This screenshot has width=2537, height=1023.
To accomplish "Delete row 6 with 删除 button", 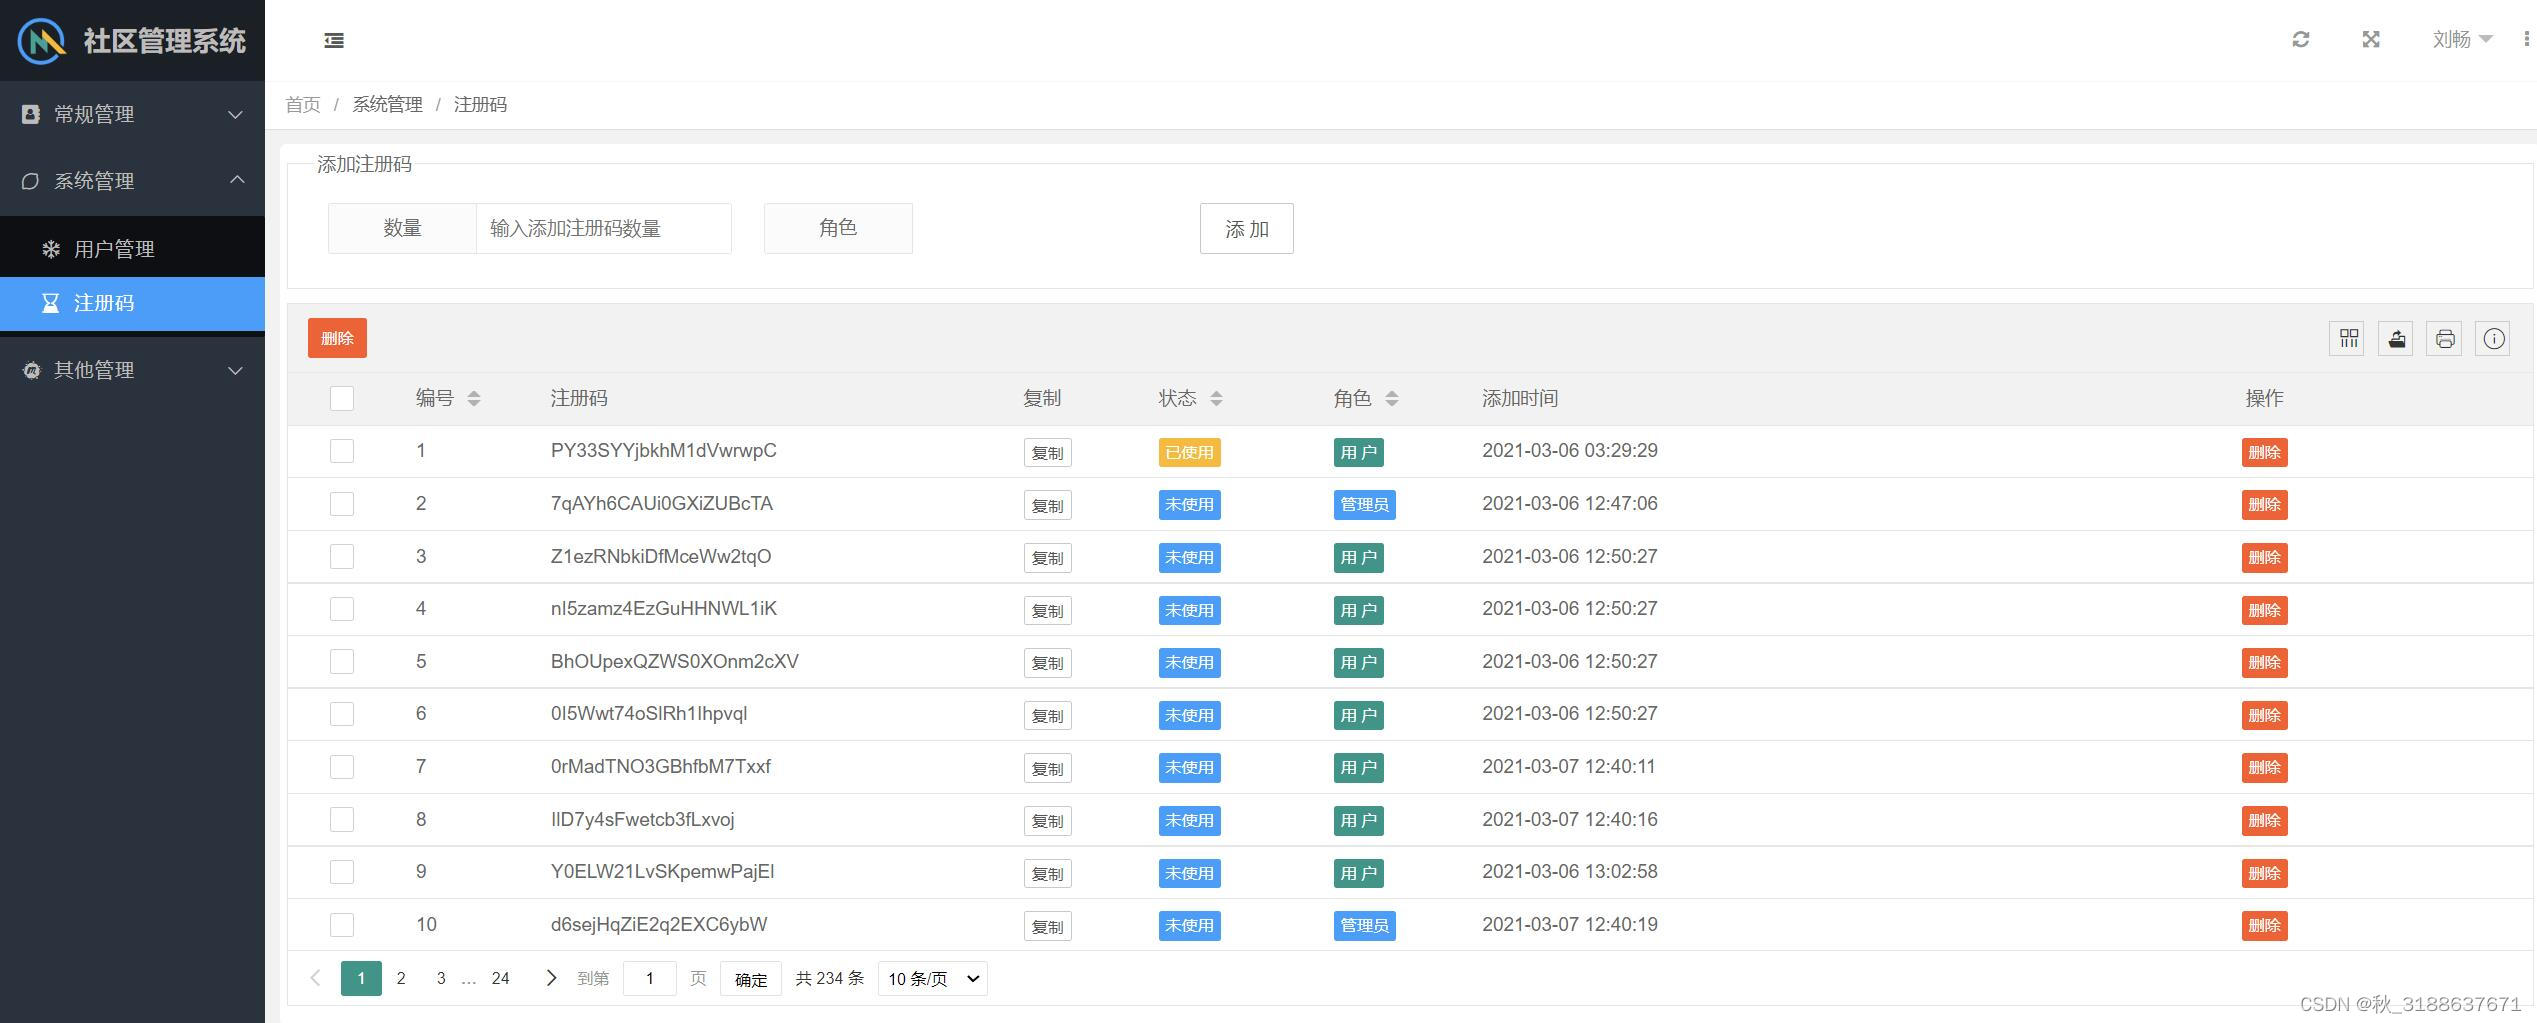I will [x=2265, y=716].
